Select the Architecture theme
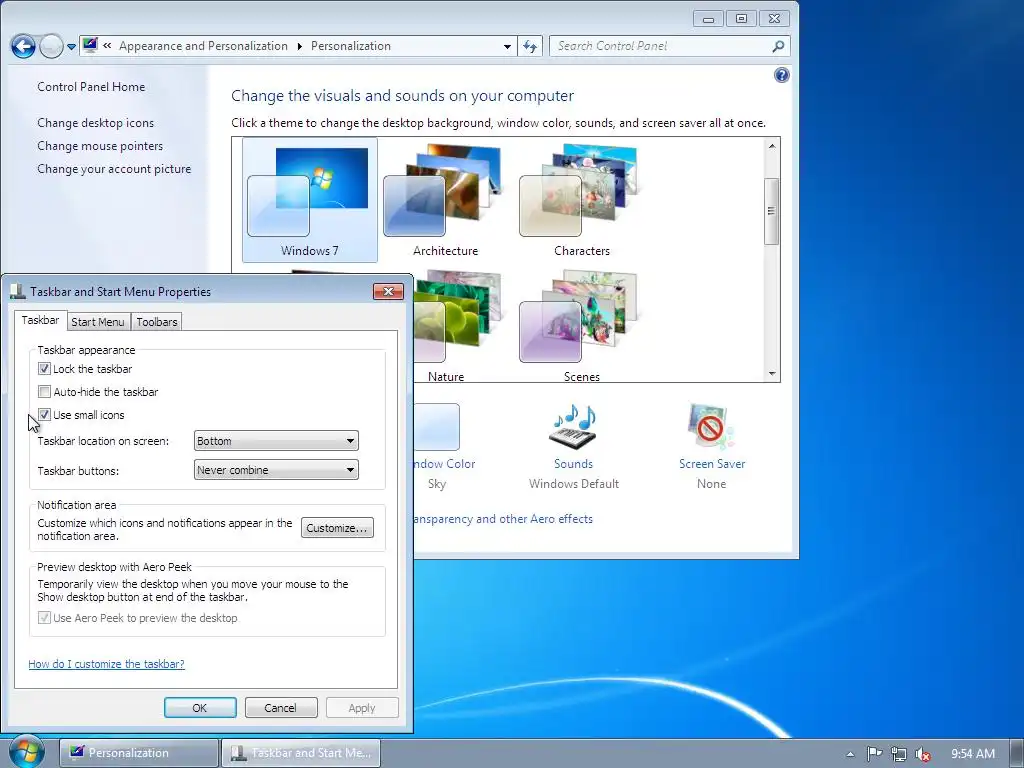The height and width of the screenshot is (768, 1024). click(445, 200)
